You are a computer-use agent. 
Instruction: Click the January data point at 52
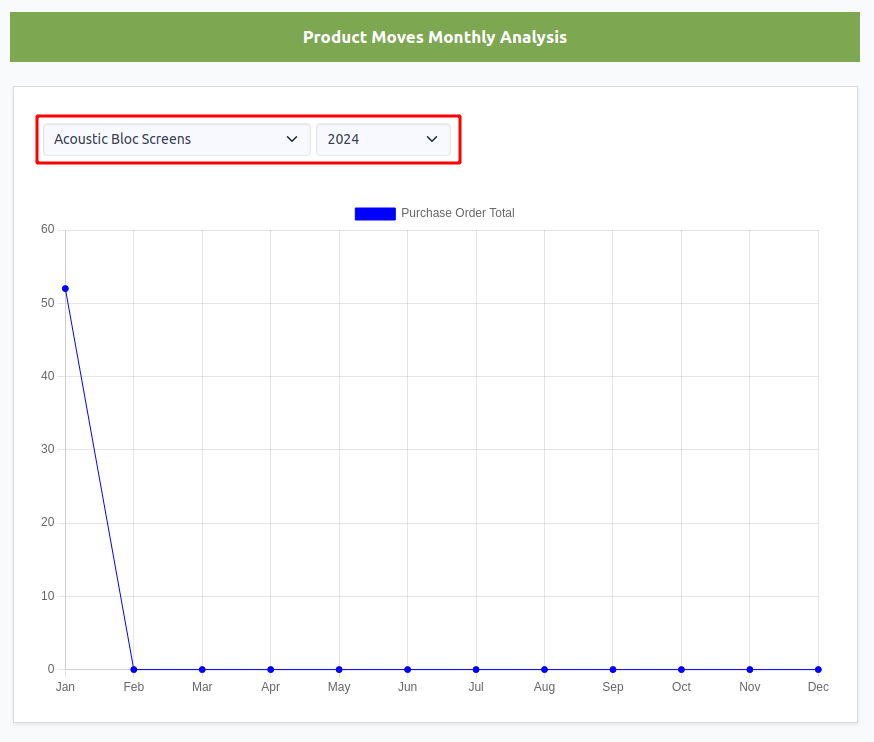[x=65, y=289]
